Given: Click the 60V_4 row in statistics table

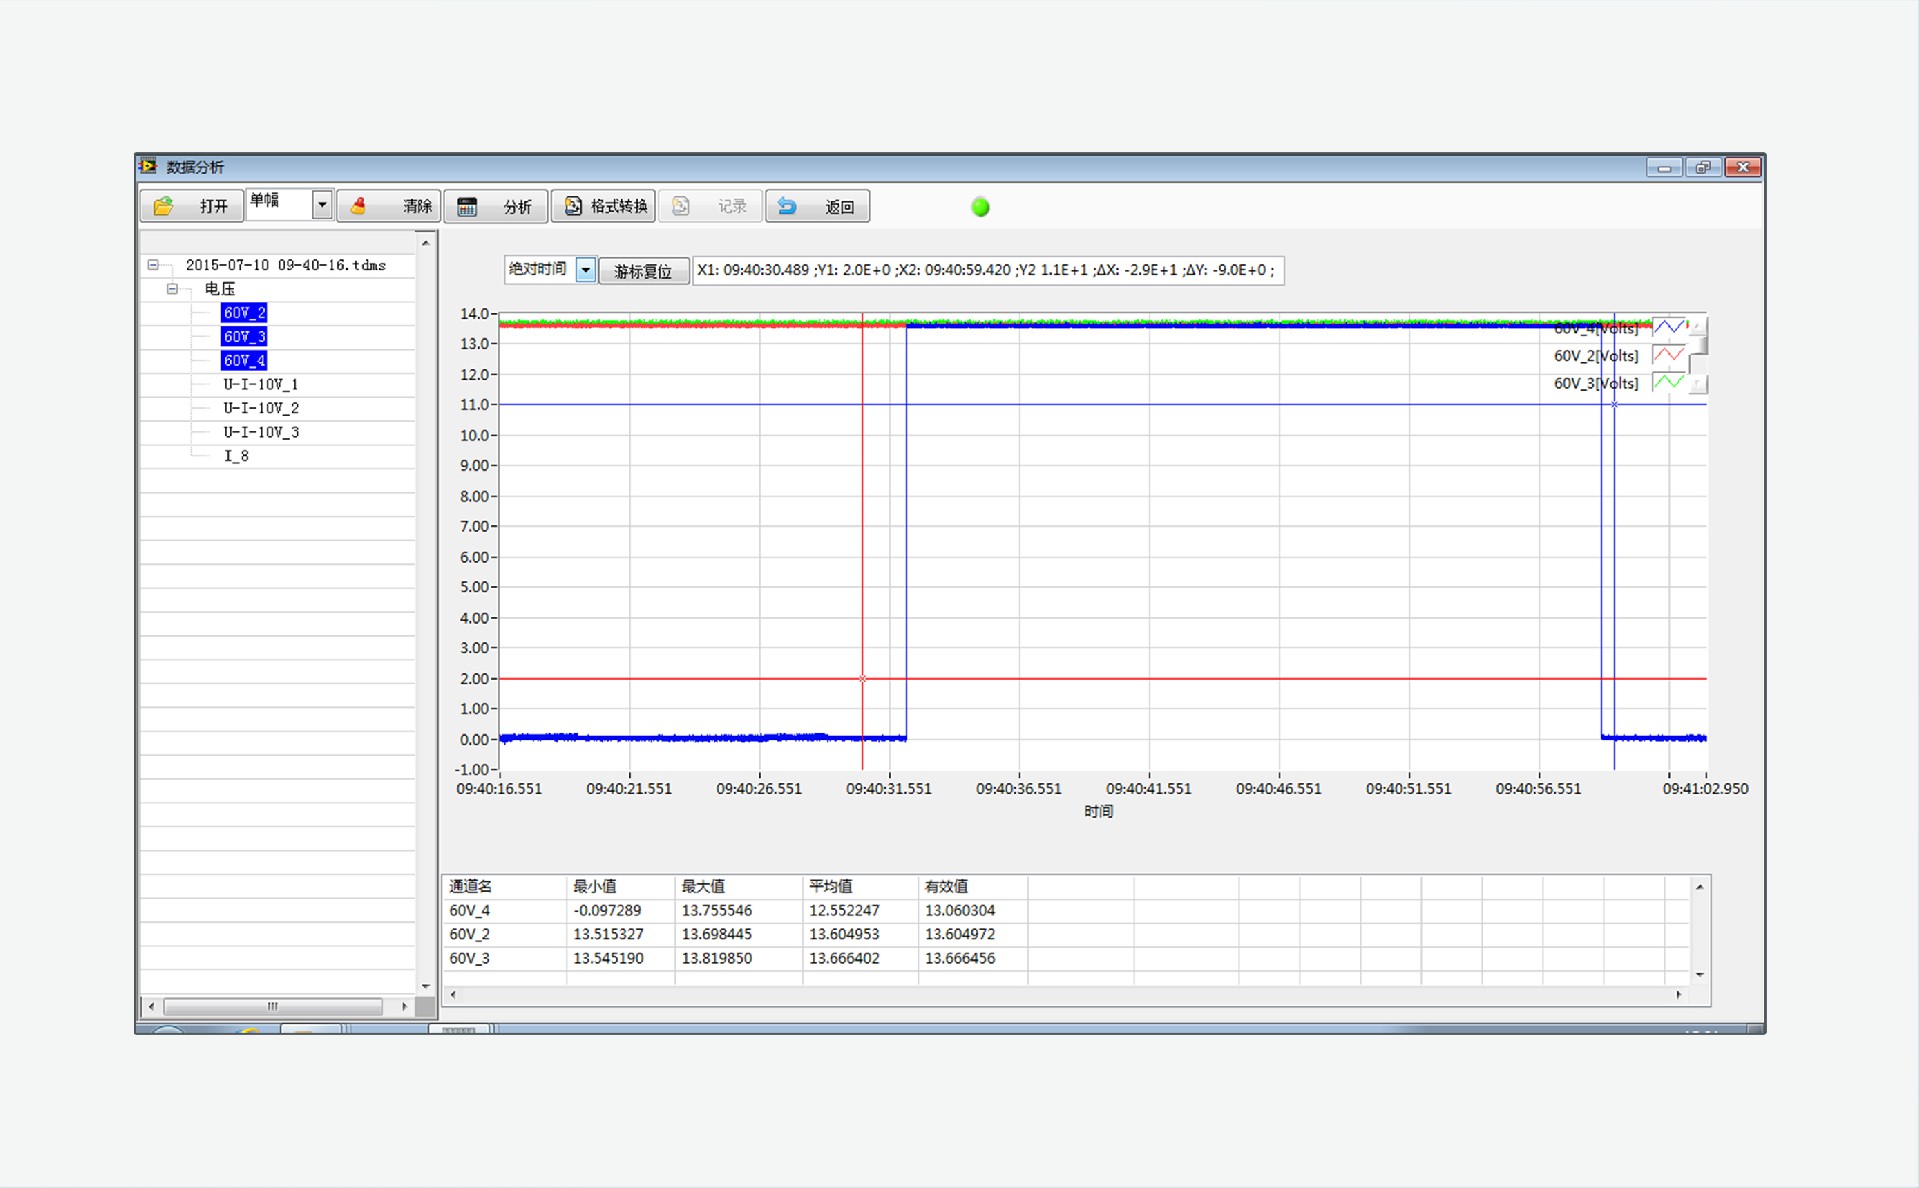Looking at the screenshot, I should pos(470,910).
